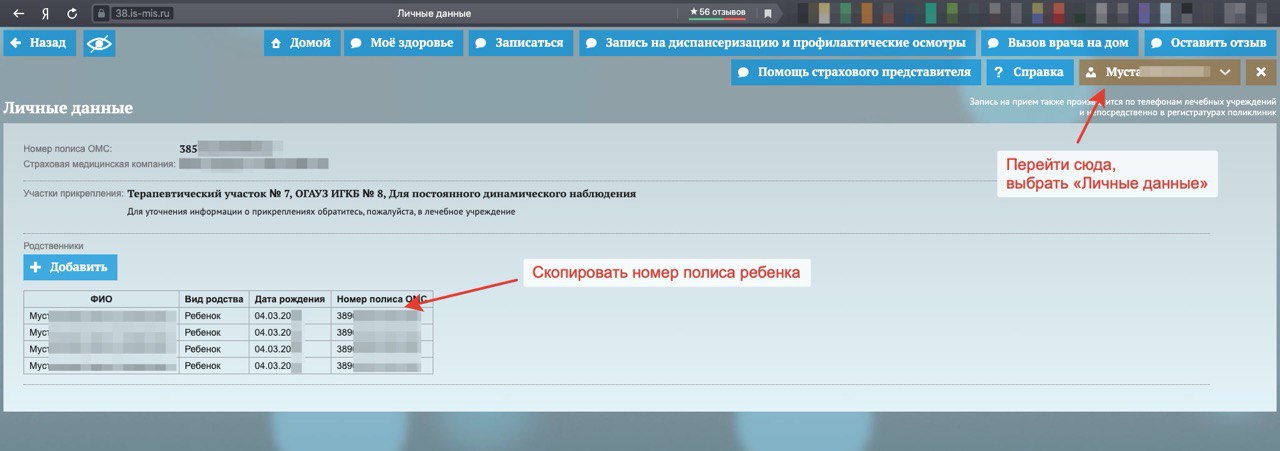
Task: Click the Номер полиса ОМС column header
Action: pyautogui.click(x=382, y=299)
